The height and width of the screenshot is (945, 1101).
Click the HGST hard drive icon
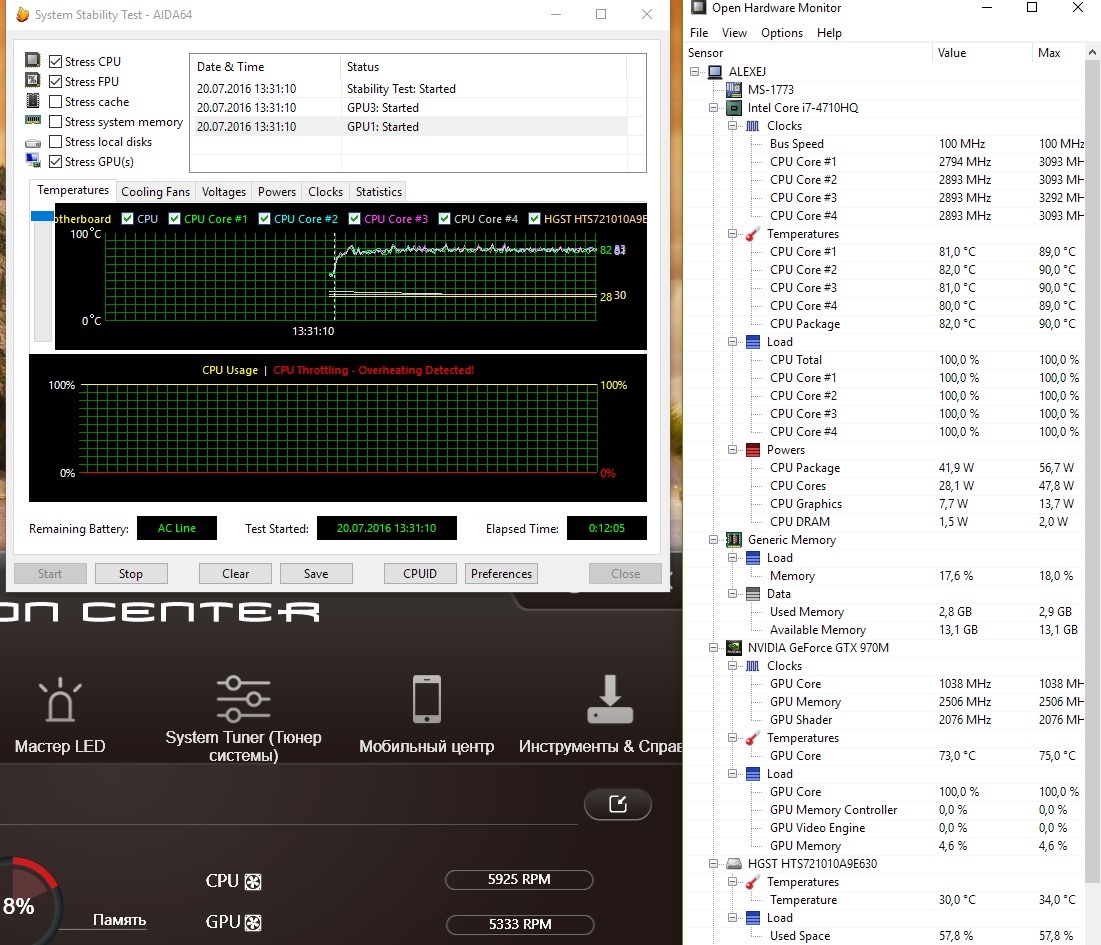coord(734,864)
